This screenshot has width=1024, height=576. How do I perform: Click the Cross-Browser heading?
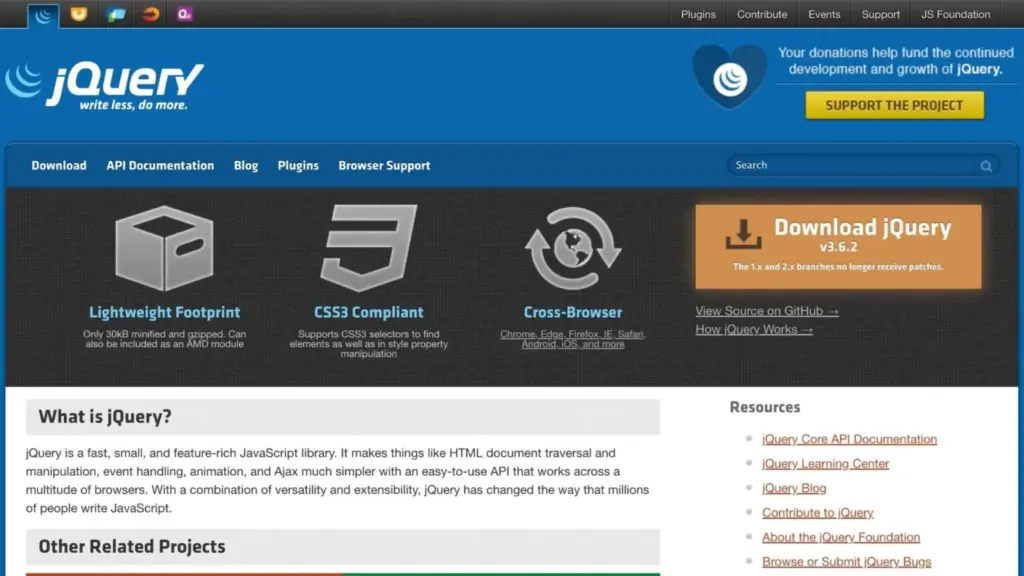click(x=573, y=313)
